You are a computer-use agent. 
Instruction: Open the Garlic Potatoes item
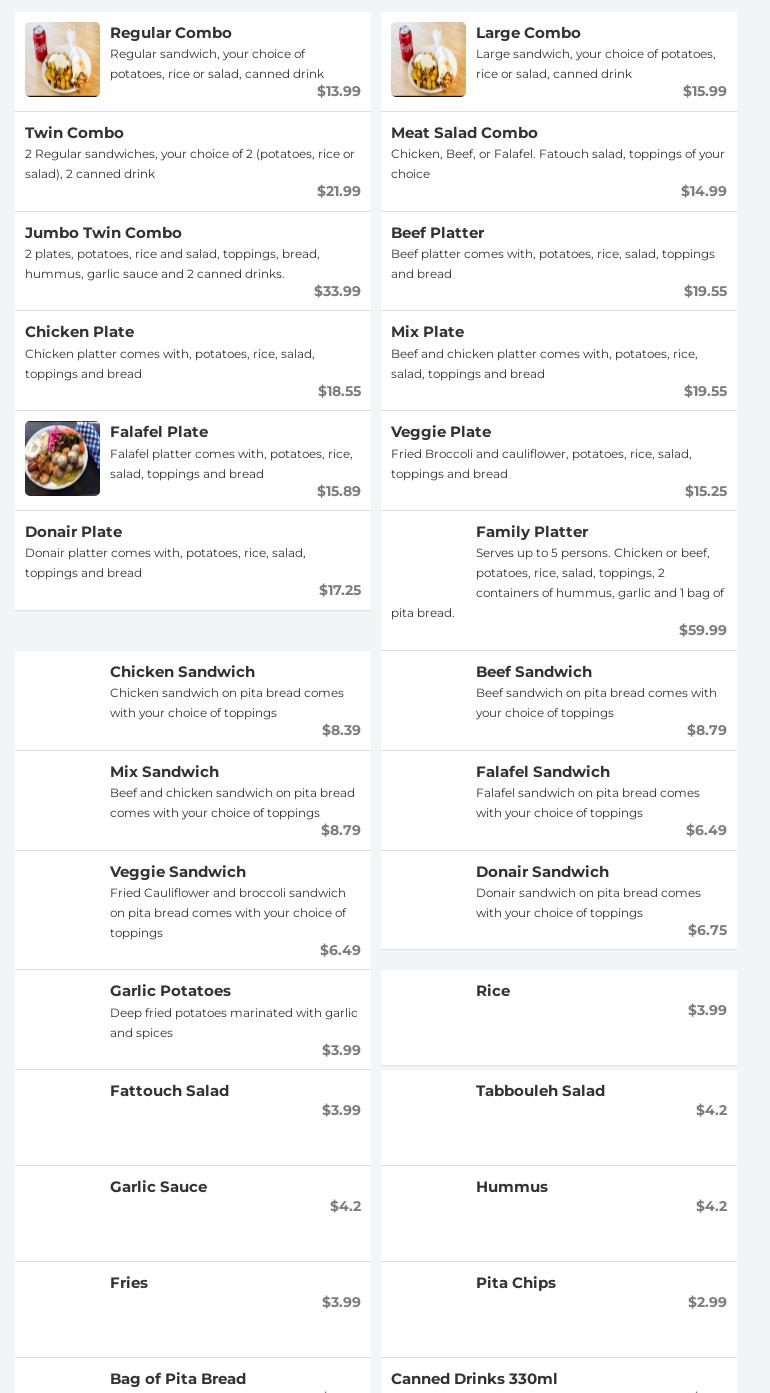tap(192, 1019)
